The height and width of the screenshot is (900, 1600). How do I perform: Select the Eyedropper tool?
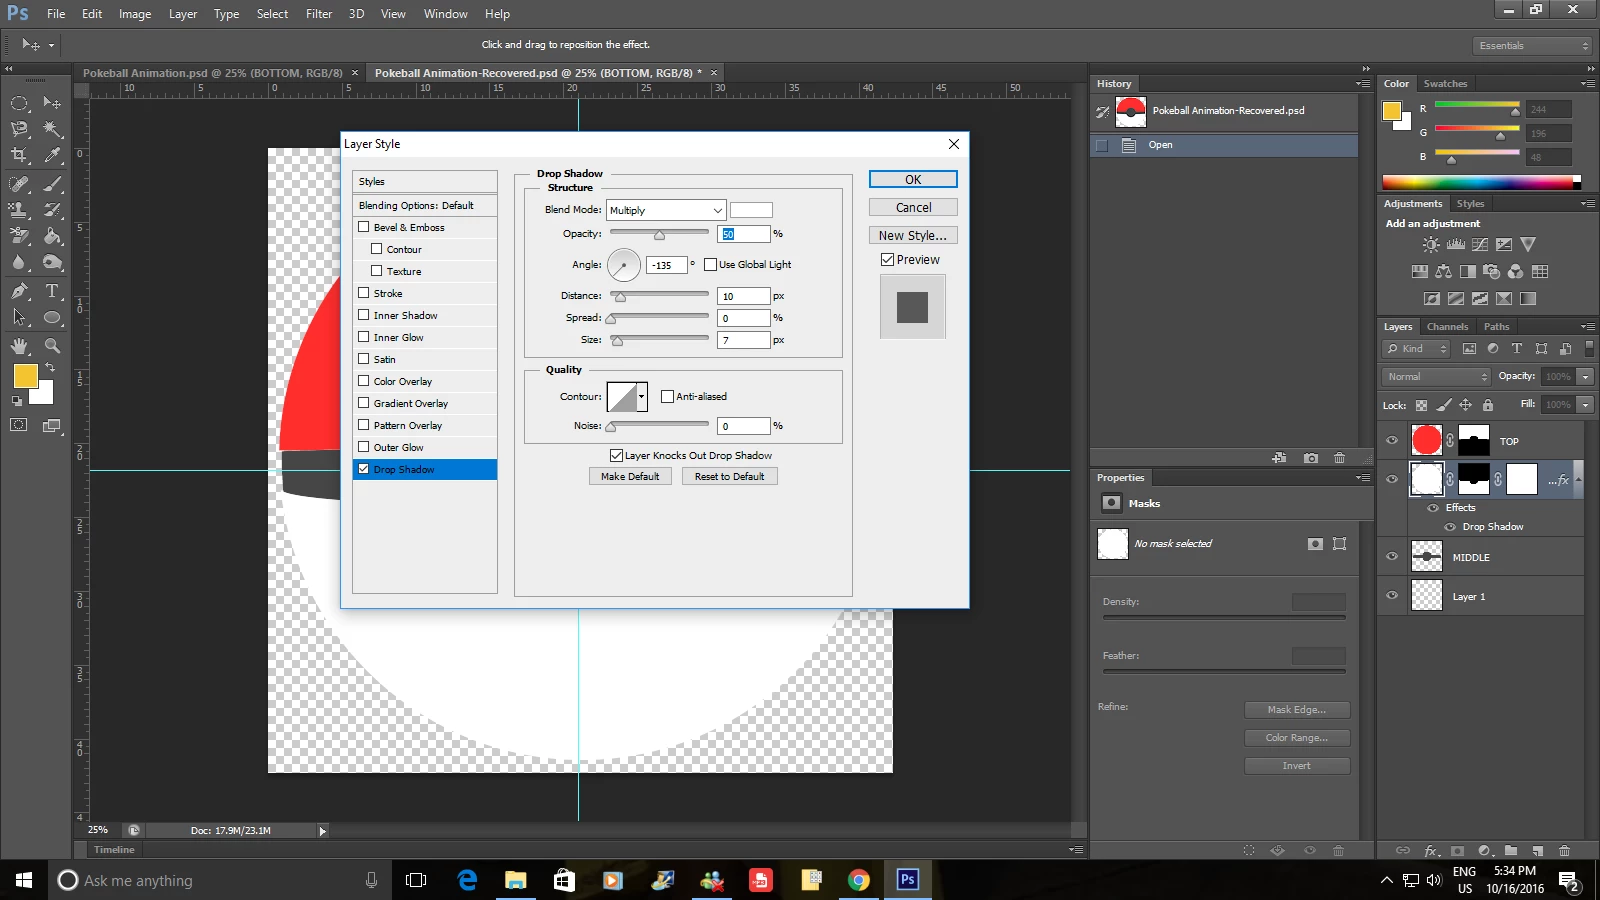coord(52,155)
